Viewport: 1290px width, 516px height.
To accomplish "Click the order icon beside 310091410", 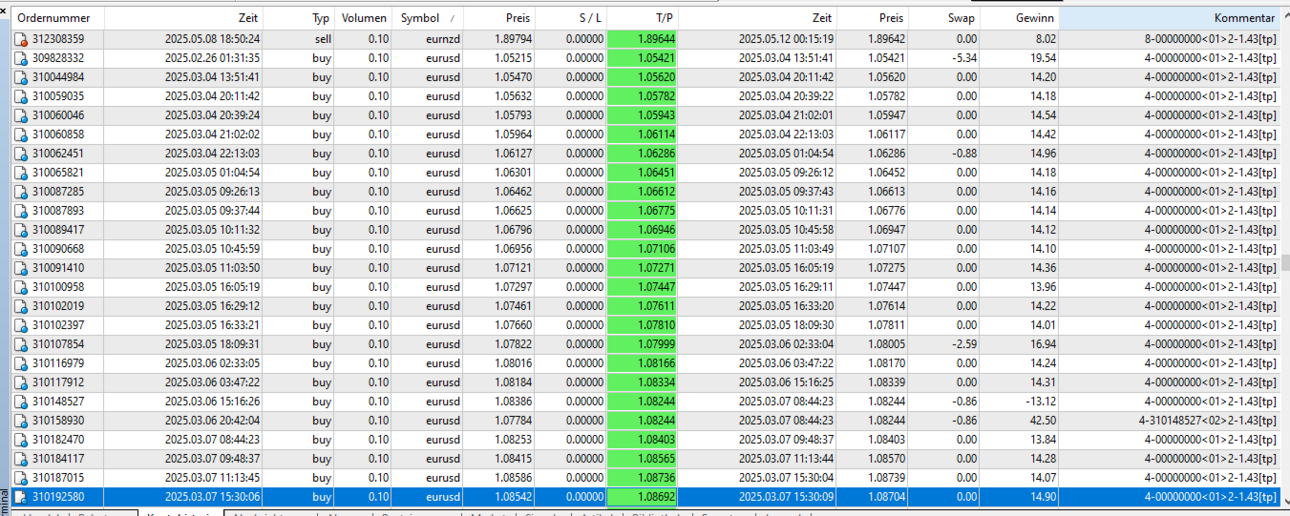I will point(21,267).
